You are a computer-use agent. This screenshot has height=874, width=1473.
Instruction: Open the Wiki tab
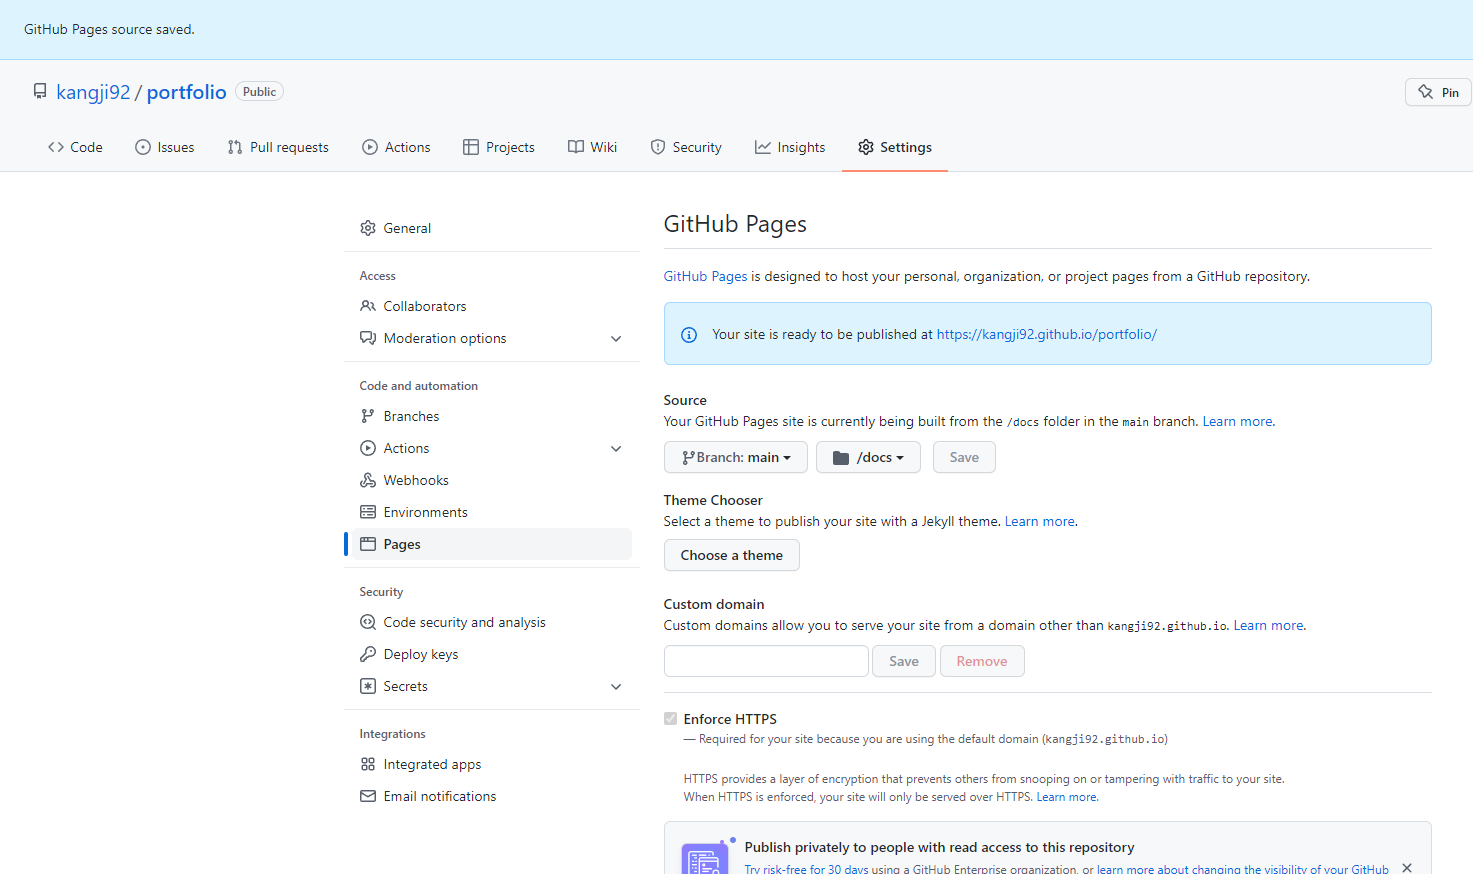coord(593,147)
